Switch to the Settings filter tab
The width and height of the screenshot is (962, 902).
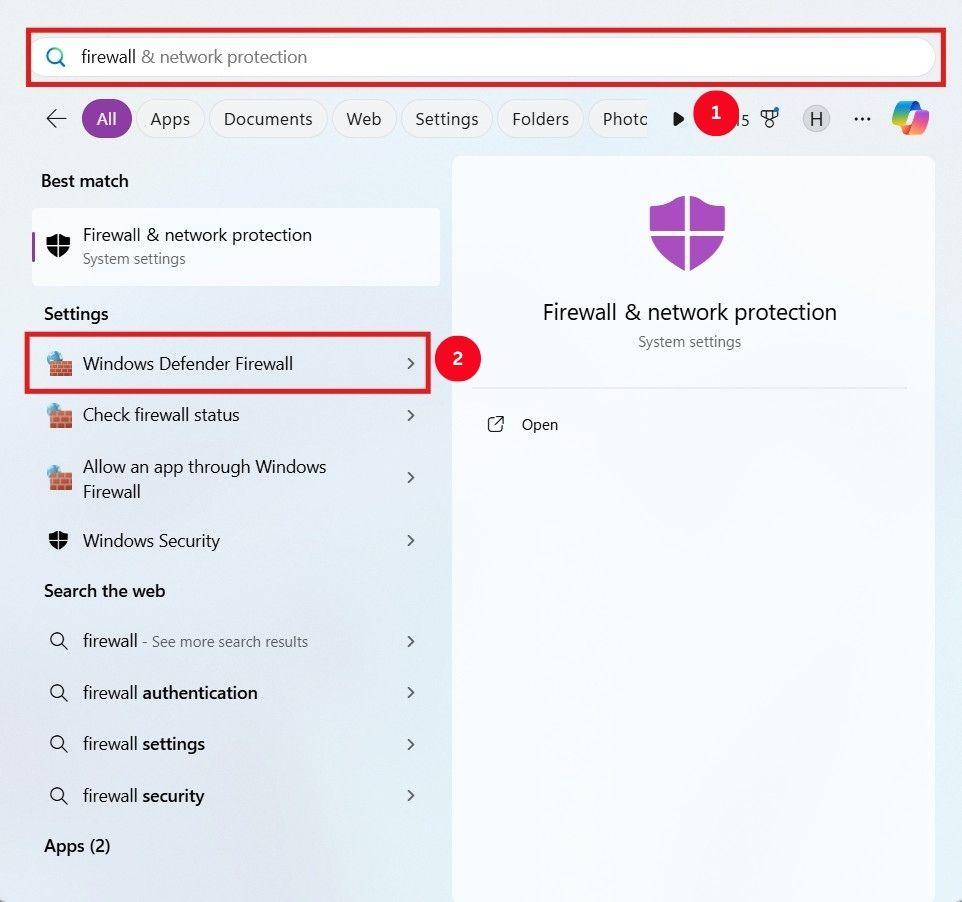tap(447, 118)
